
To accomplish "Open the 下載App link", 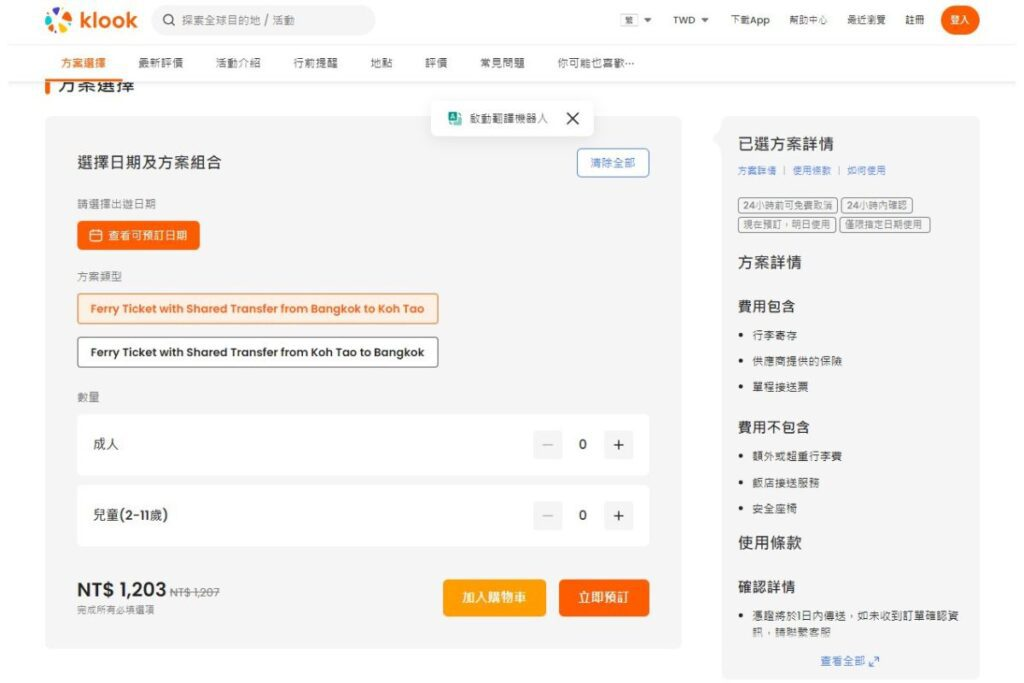I will (750, 20).
